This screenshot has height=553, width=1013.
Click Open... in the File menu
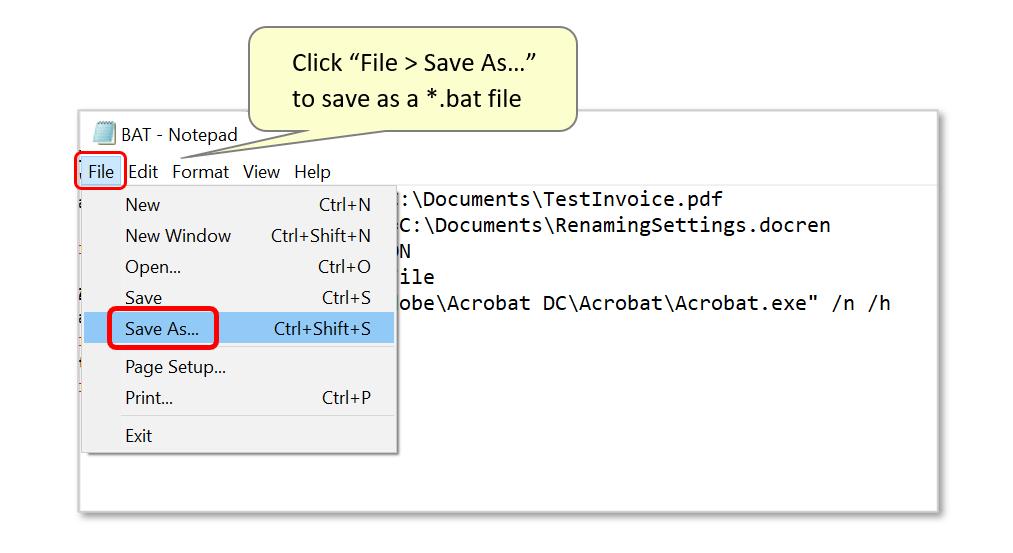pos(153,267)
